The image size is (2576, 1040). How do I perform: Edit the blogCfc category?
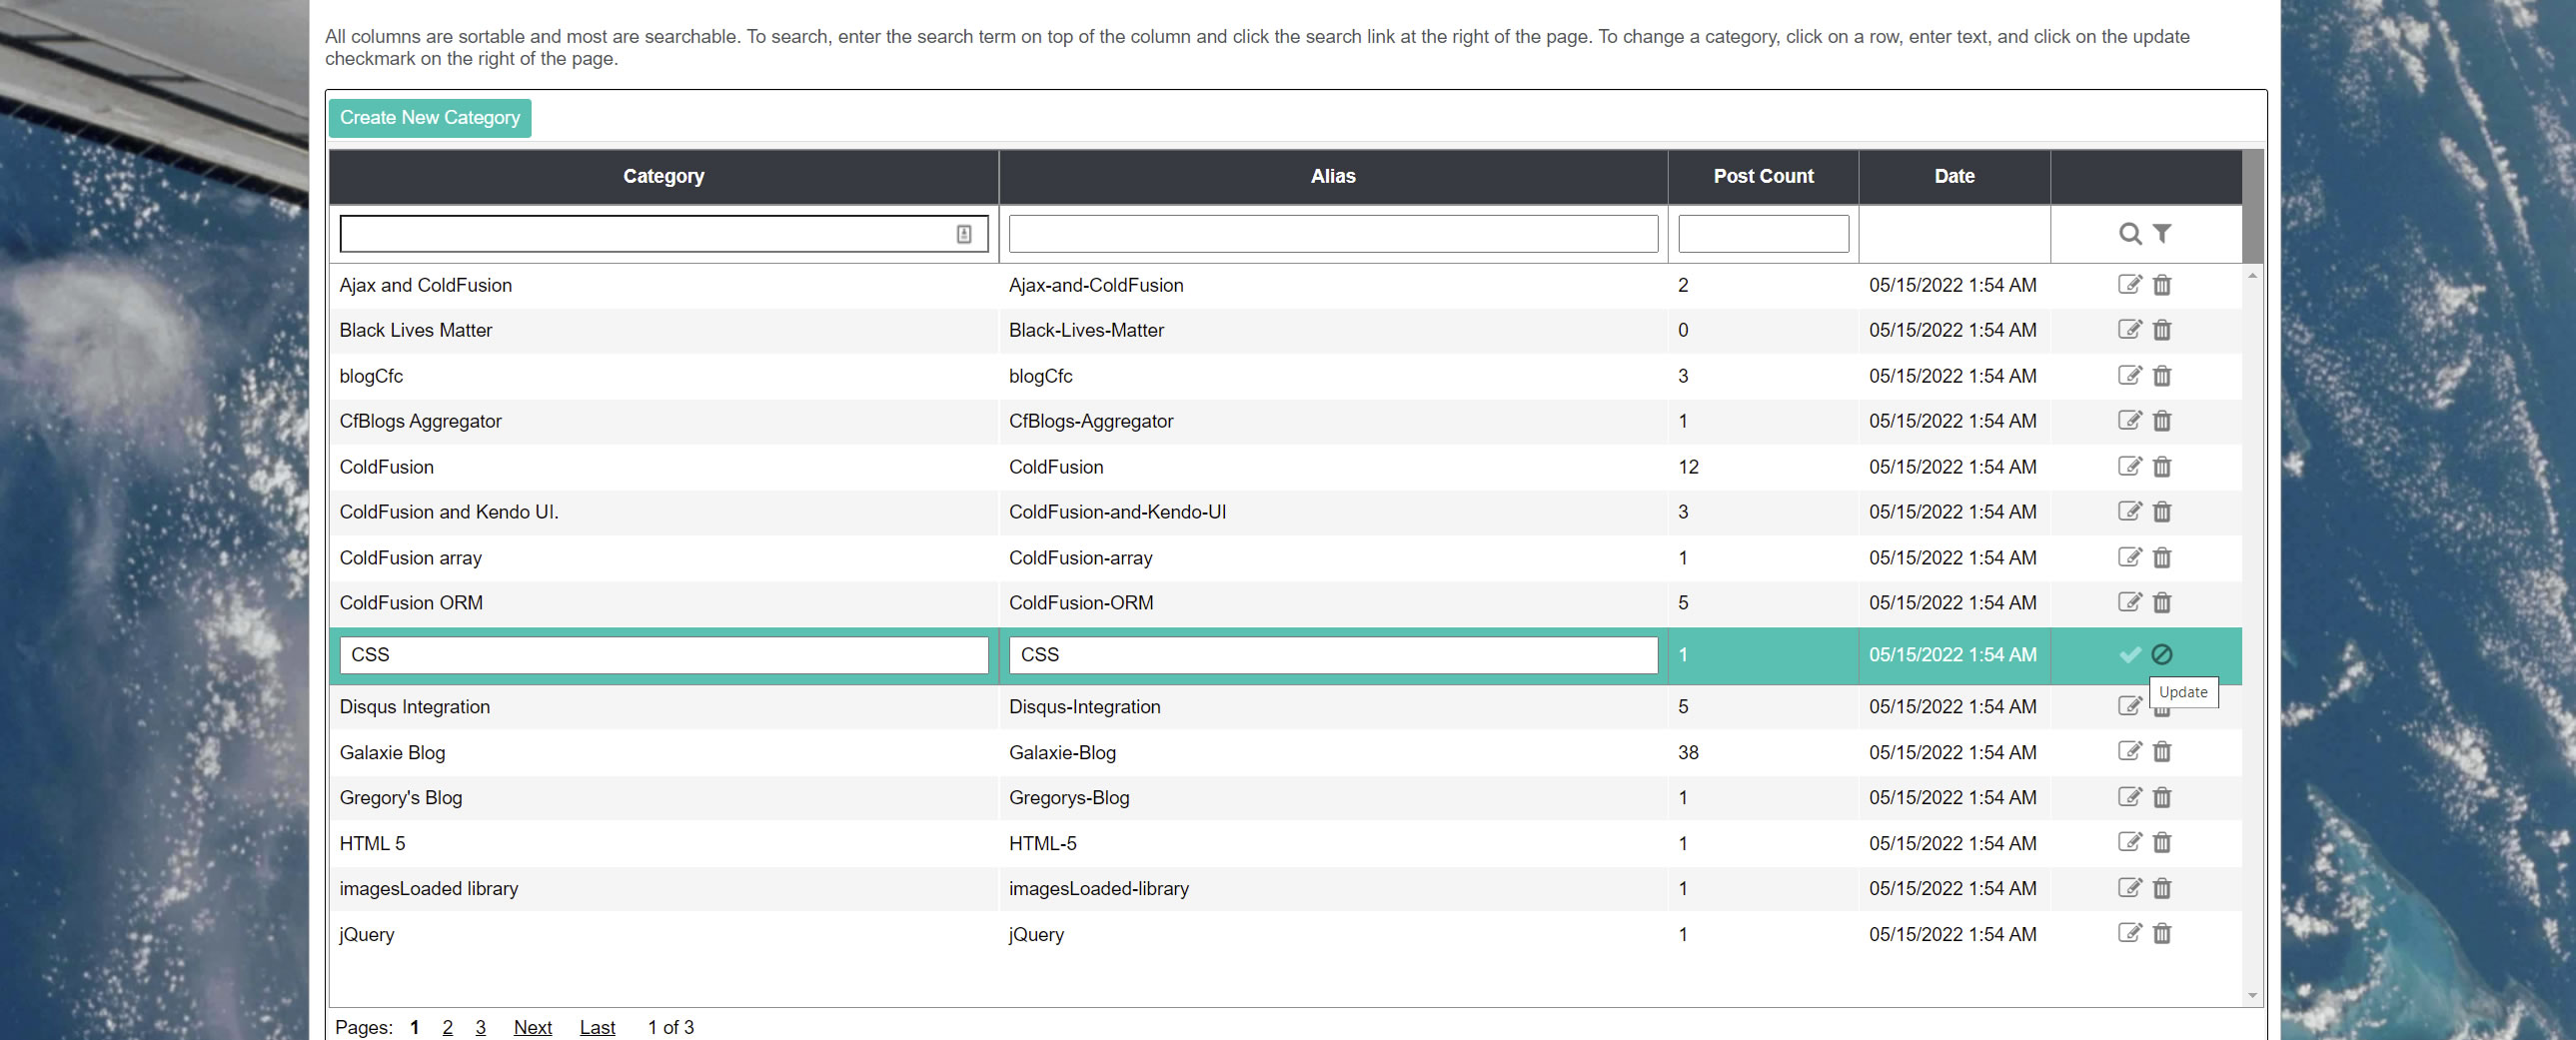[2130, 376]
